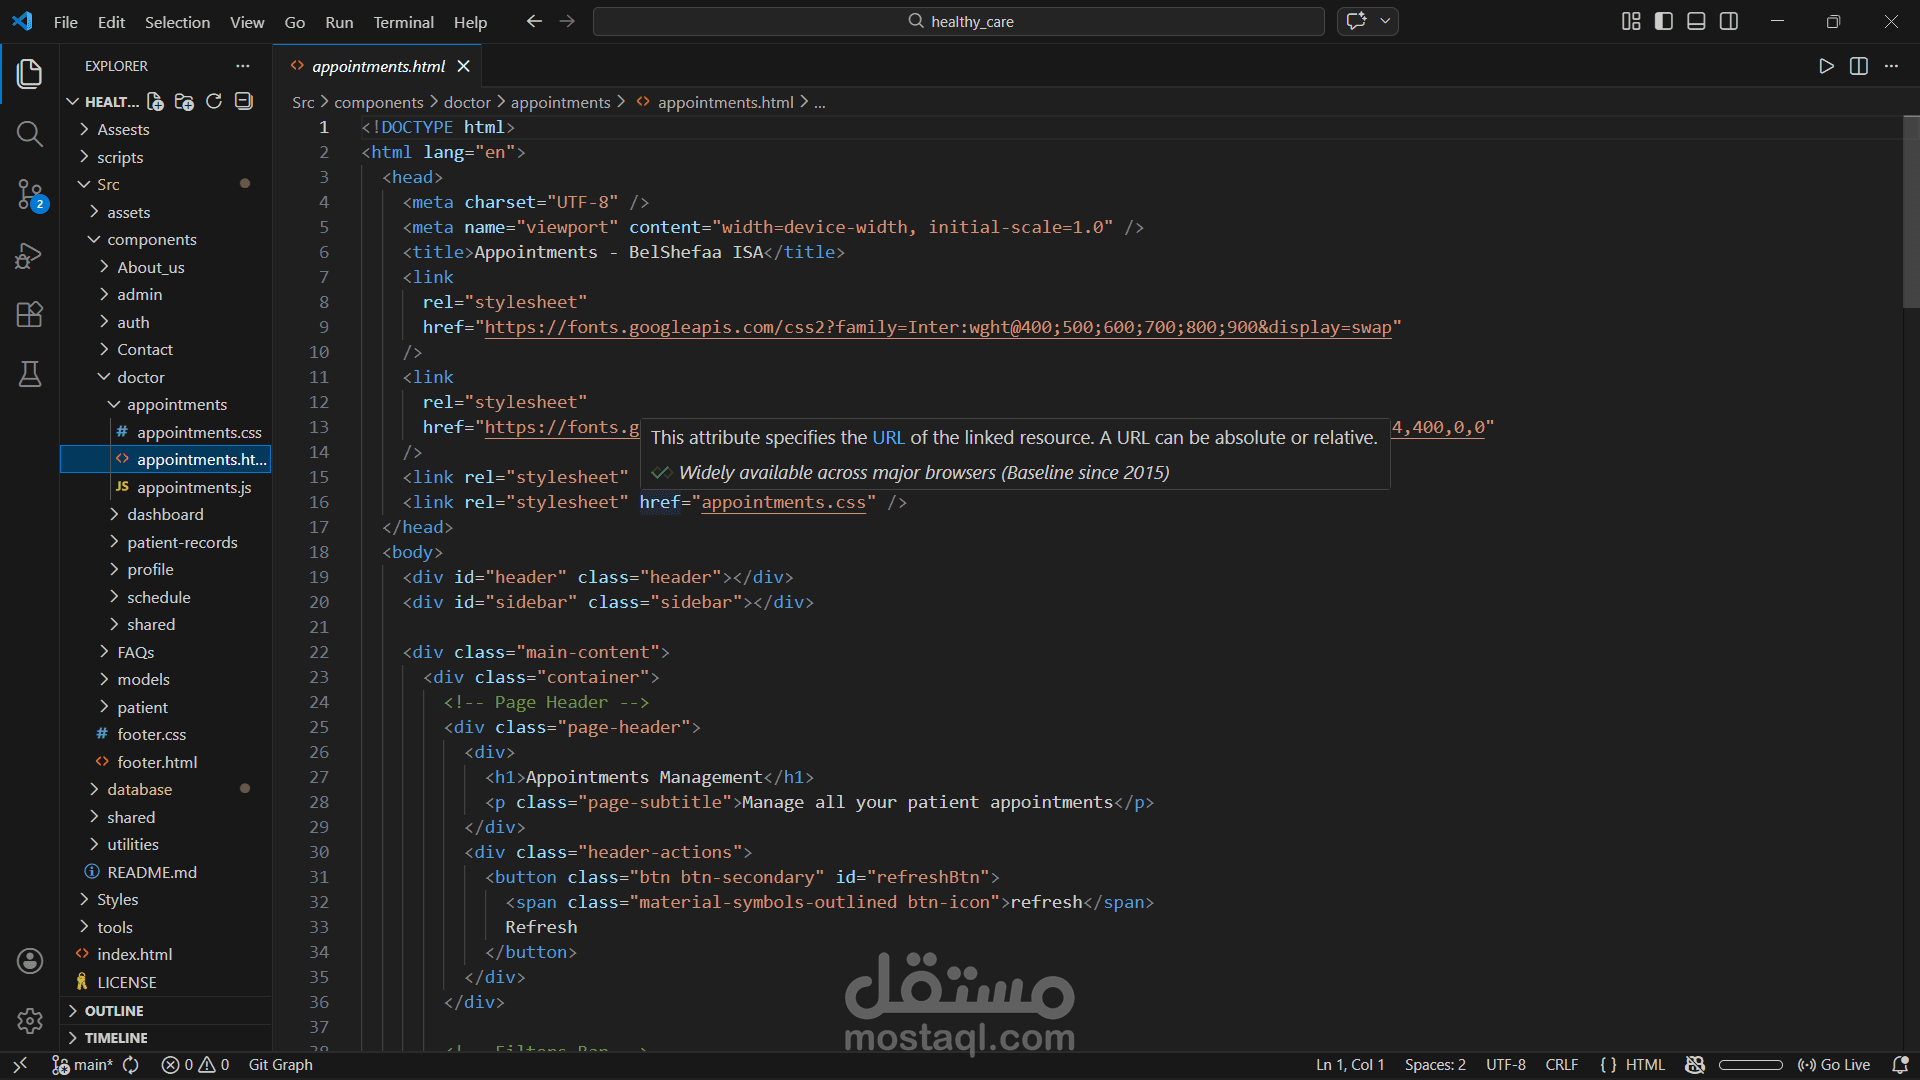Click the Go Live button
Image resolution: width=1920 pixels, height=1080 pixels.
[1834, 1065]
